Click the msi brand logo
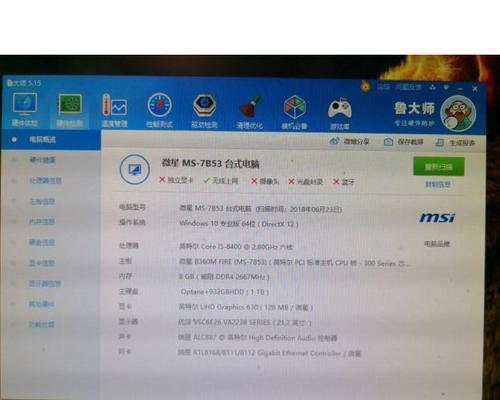The height and width of the screenshot is (400, 500). pyautogui.click(x=437, y=218)
